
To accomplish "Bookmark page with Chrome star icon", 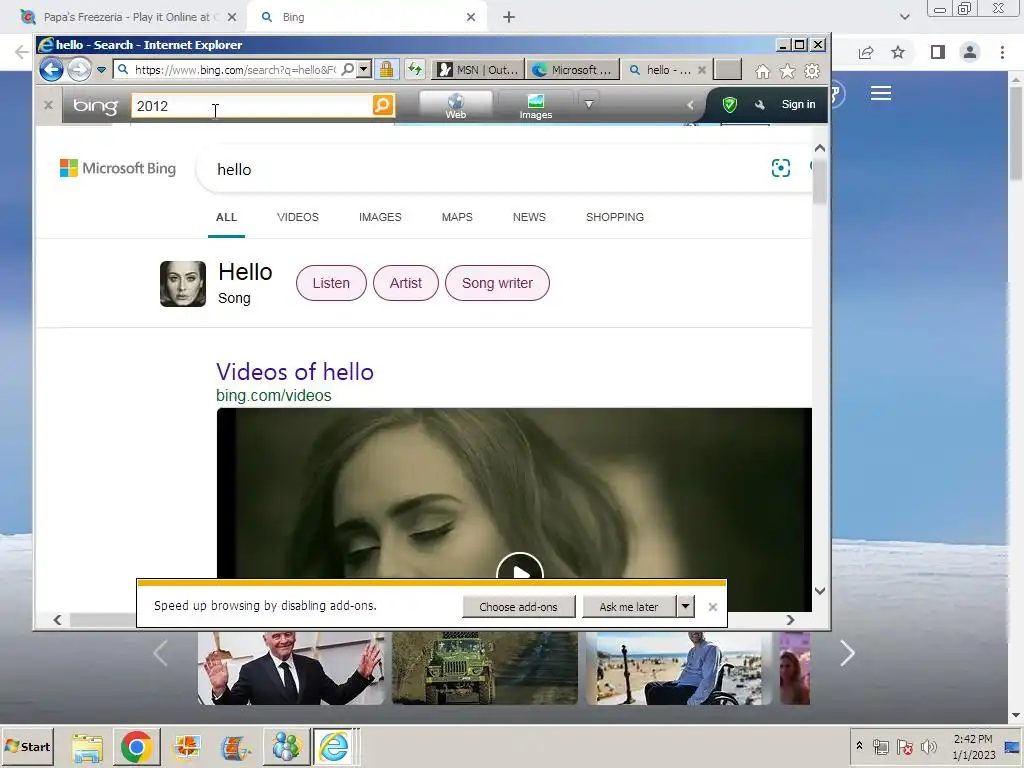I will (898, 52).
